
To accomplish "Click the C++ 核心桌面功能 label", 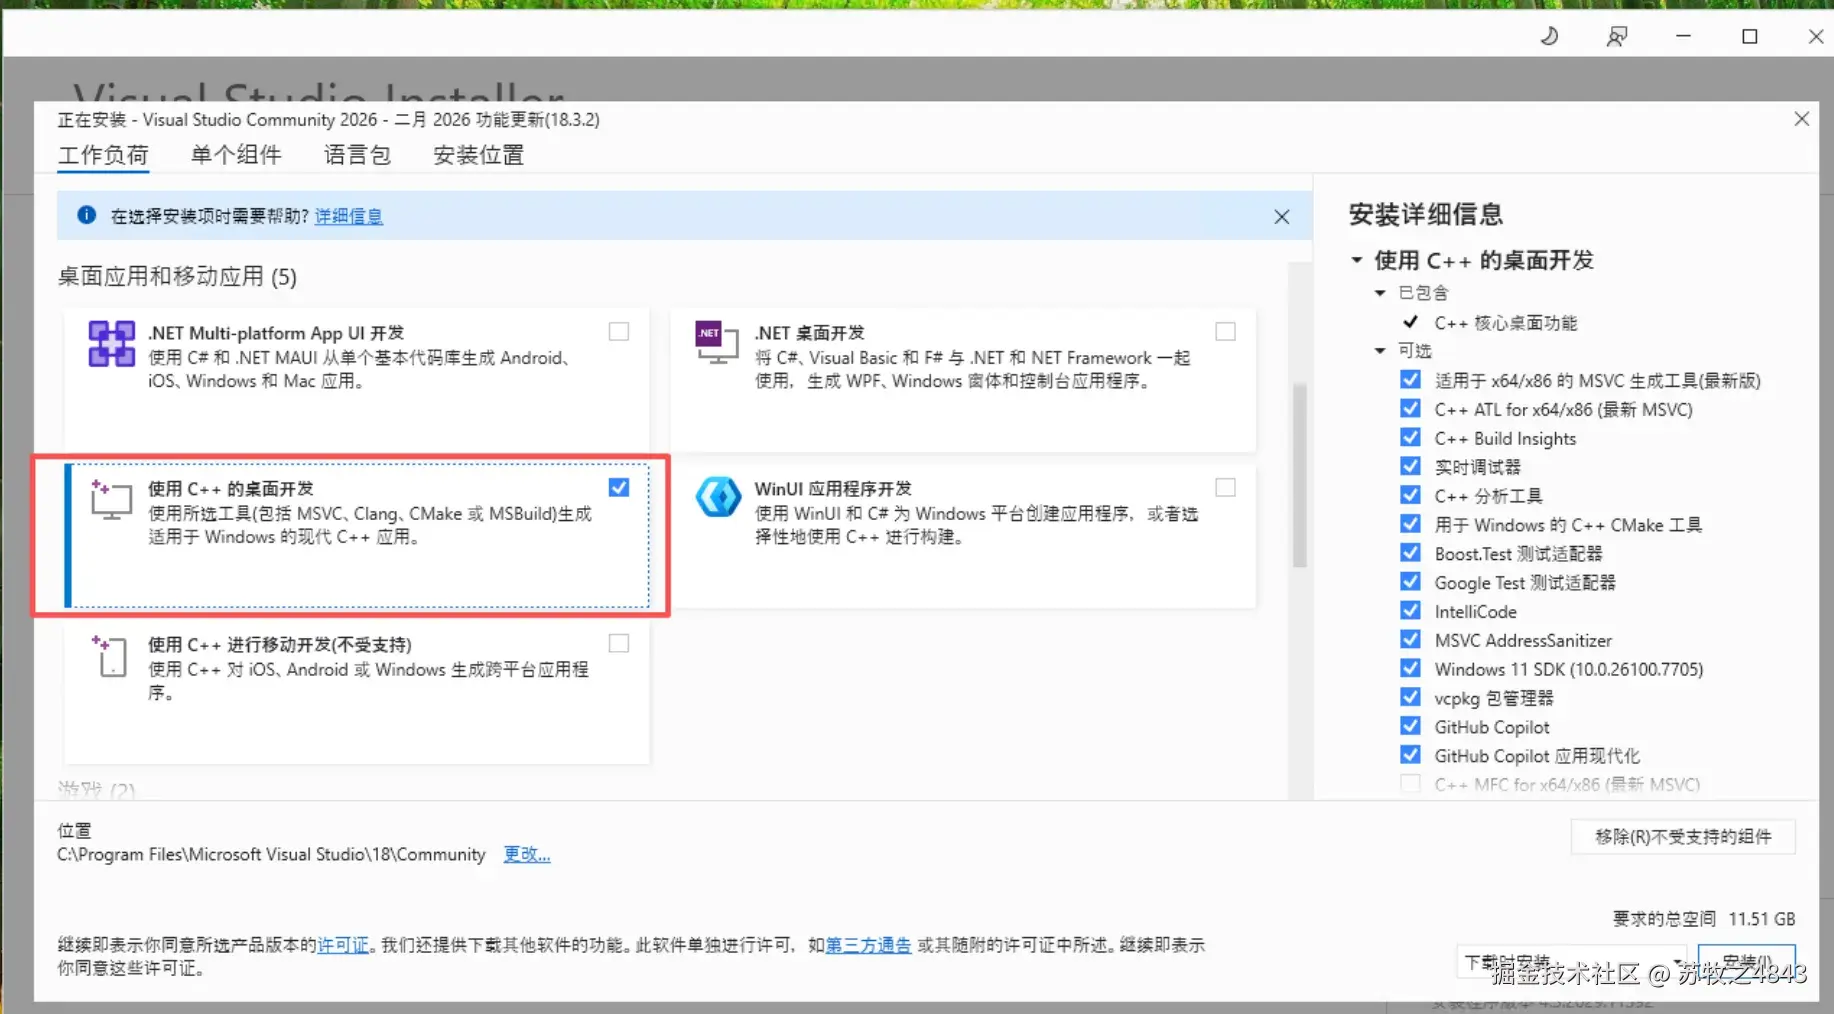I will click(x=1506, y=323).
